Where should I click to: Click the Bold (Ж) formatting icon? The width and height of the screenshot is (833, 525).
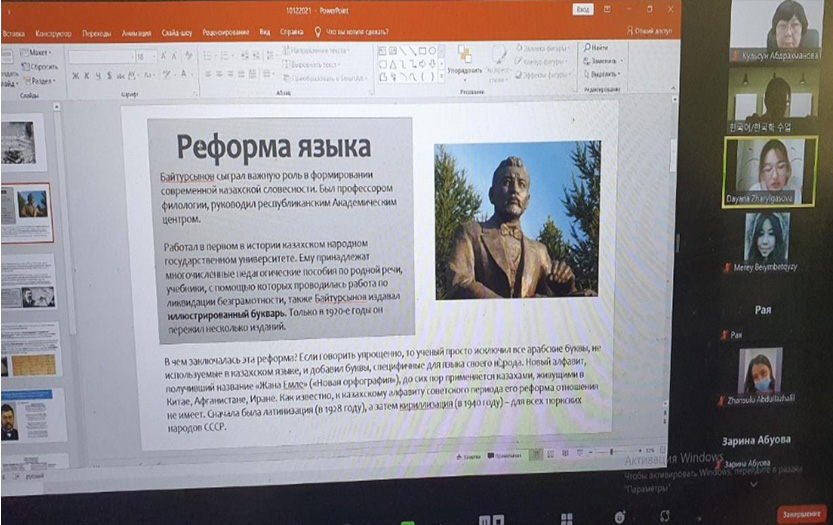point(74,75)
